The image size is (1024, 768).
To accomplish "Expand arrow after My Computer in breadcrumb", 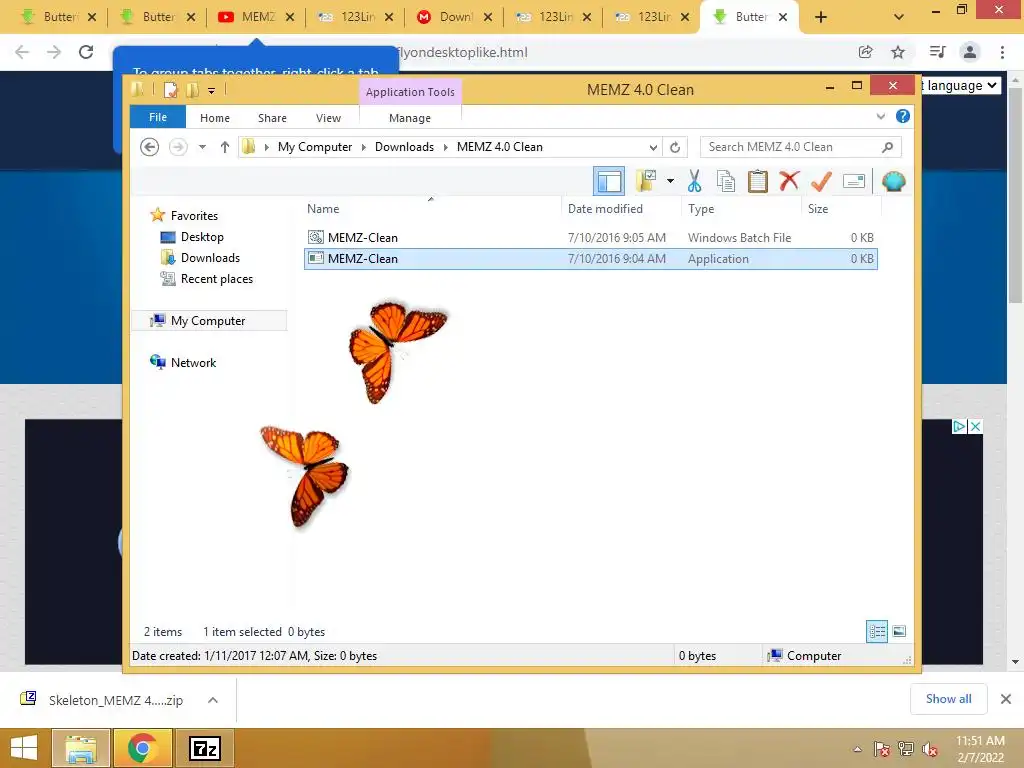I will [x=364, y=147].
